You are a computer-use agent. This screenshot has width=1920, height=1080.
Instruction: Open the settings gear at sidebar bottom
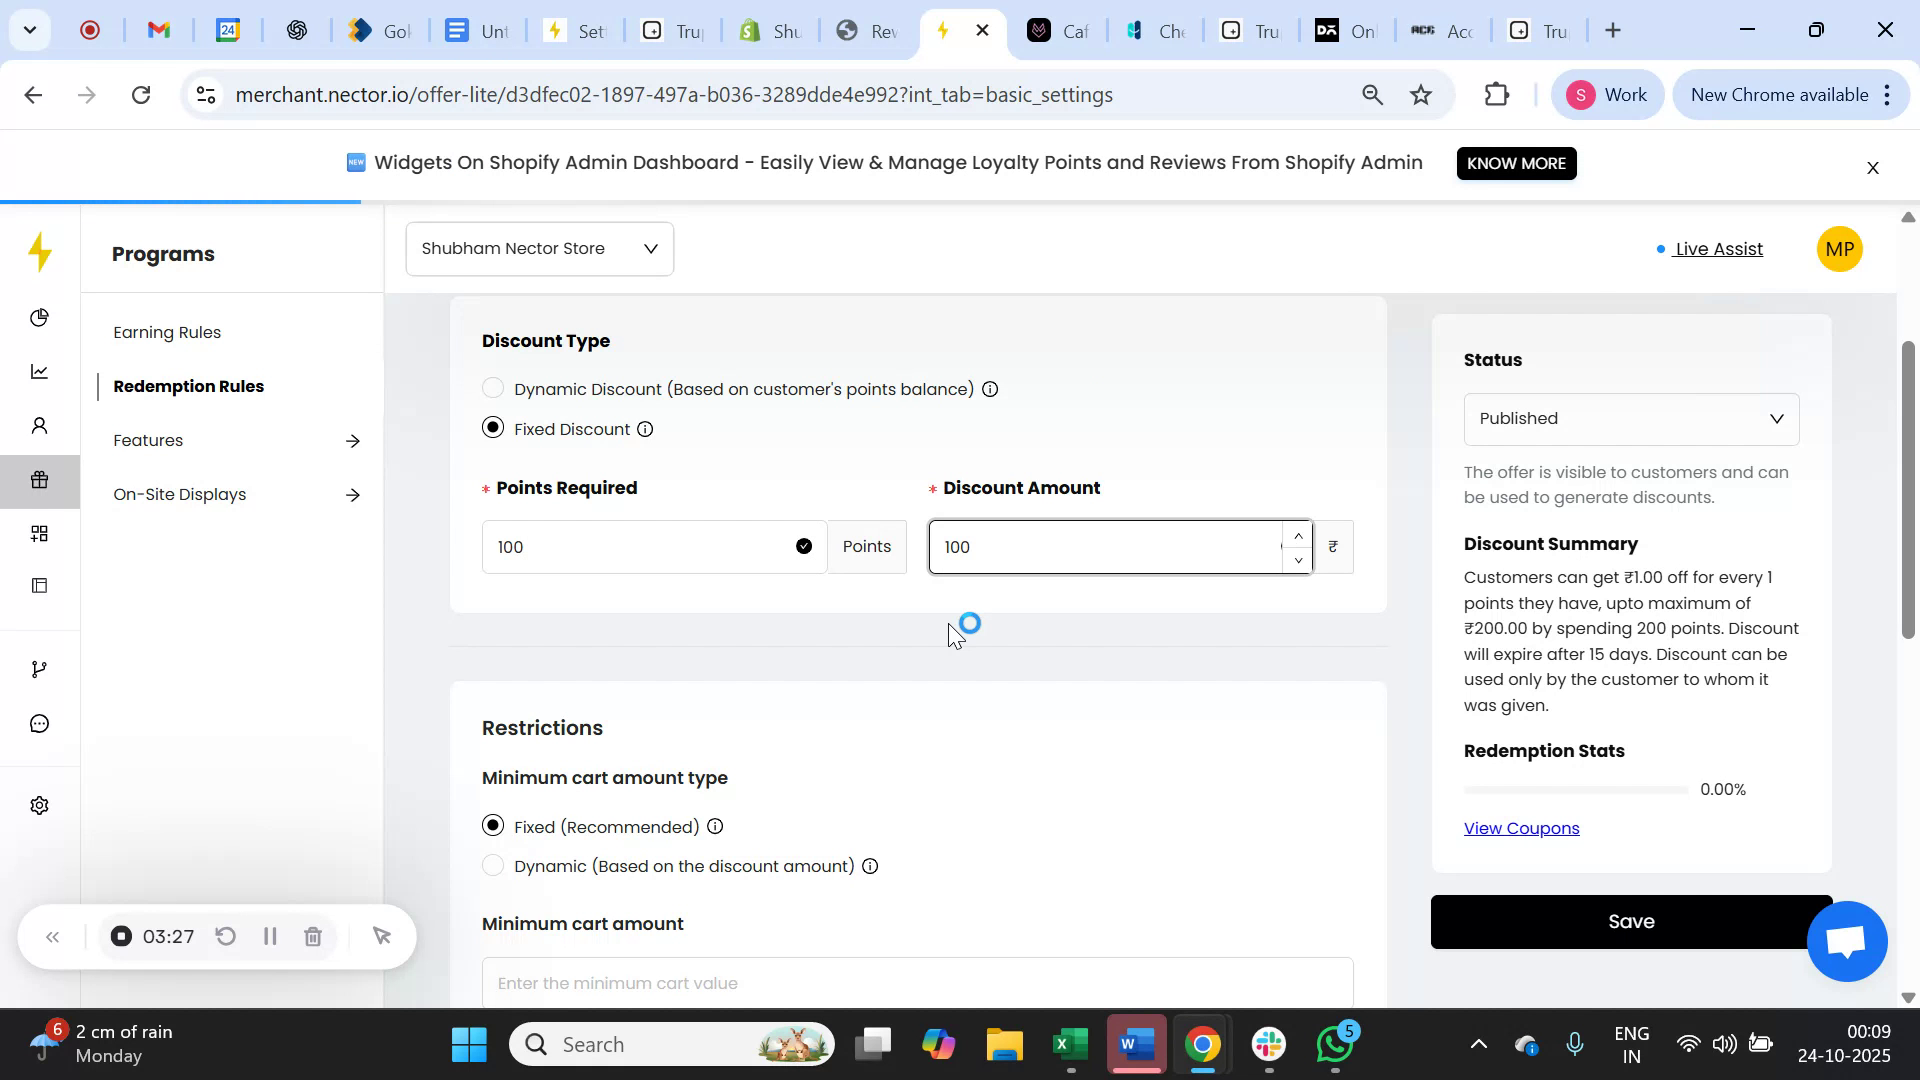click(x=39, y=805)
